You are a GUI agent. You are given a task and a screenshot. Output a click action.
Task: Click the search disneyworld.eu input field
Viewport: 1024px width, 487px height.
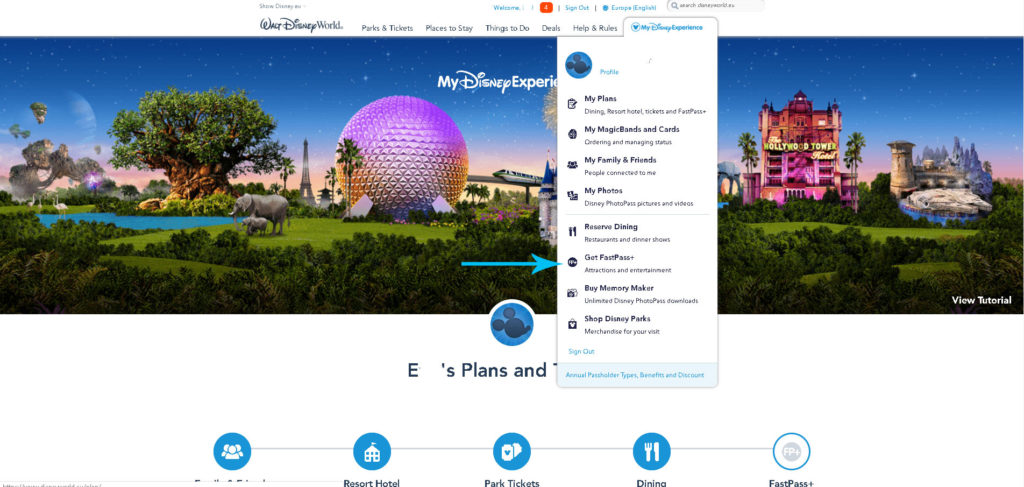tap(715, 6)
